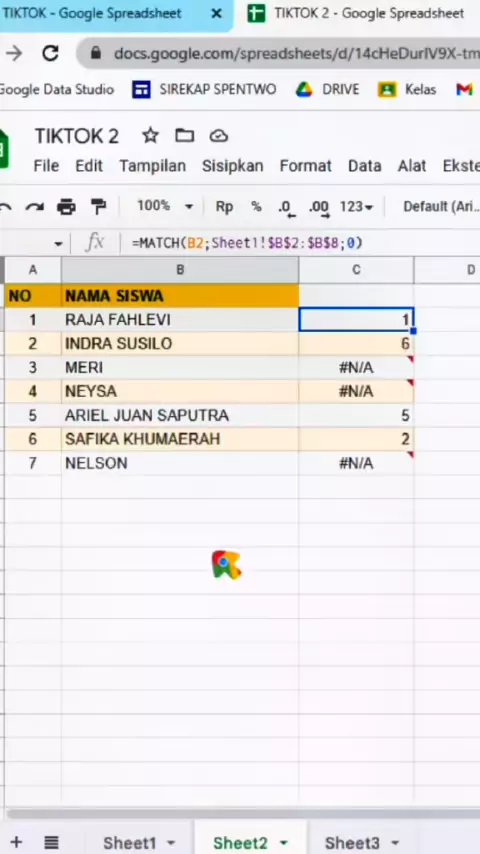Image resolution: width=480 pixels, height=854 pixels.
Task: Open the 100% zoom dropdown
Action: [x=165, y=206]
